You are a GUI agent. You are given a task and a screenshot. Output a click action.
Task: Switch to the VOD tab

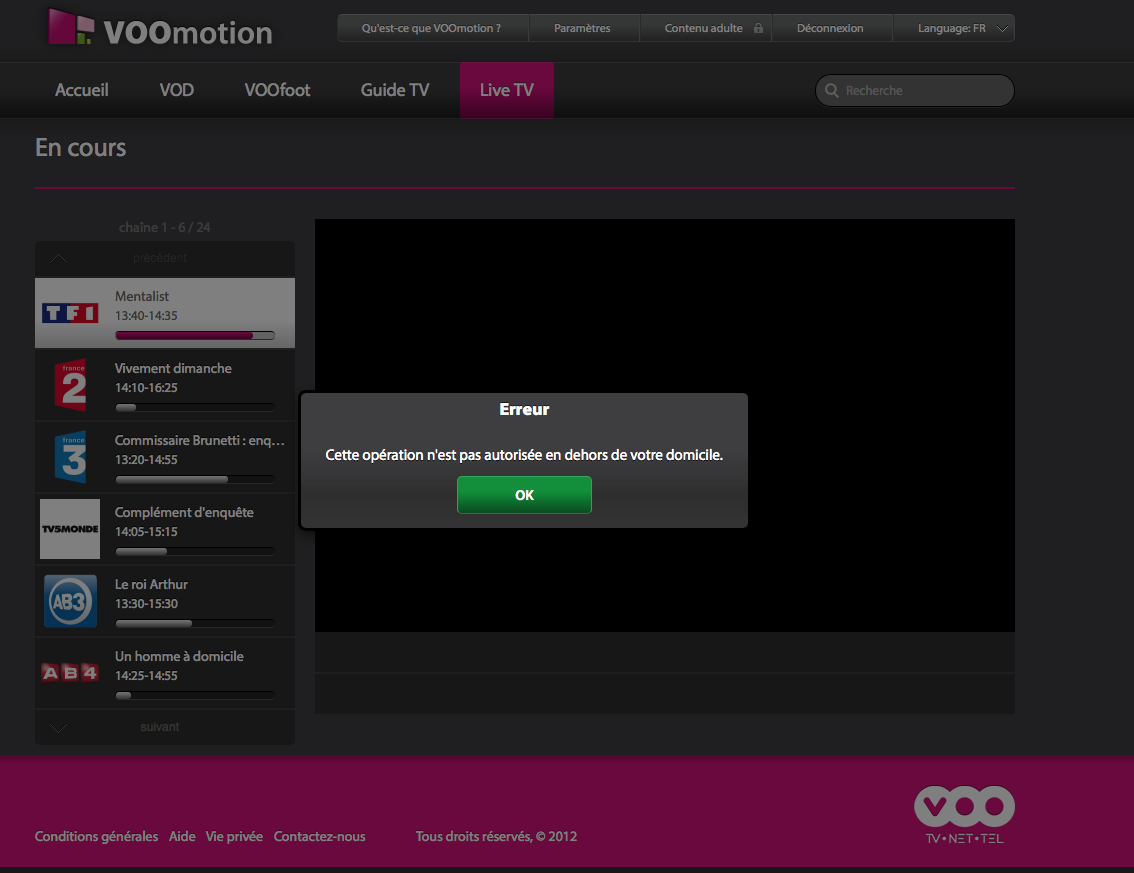point(177,90)
